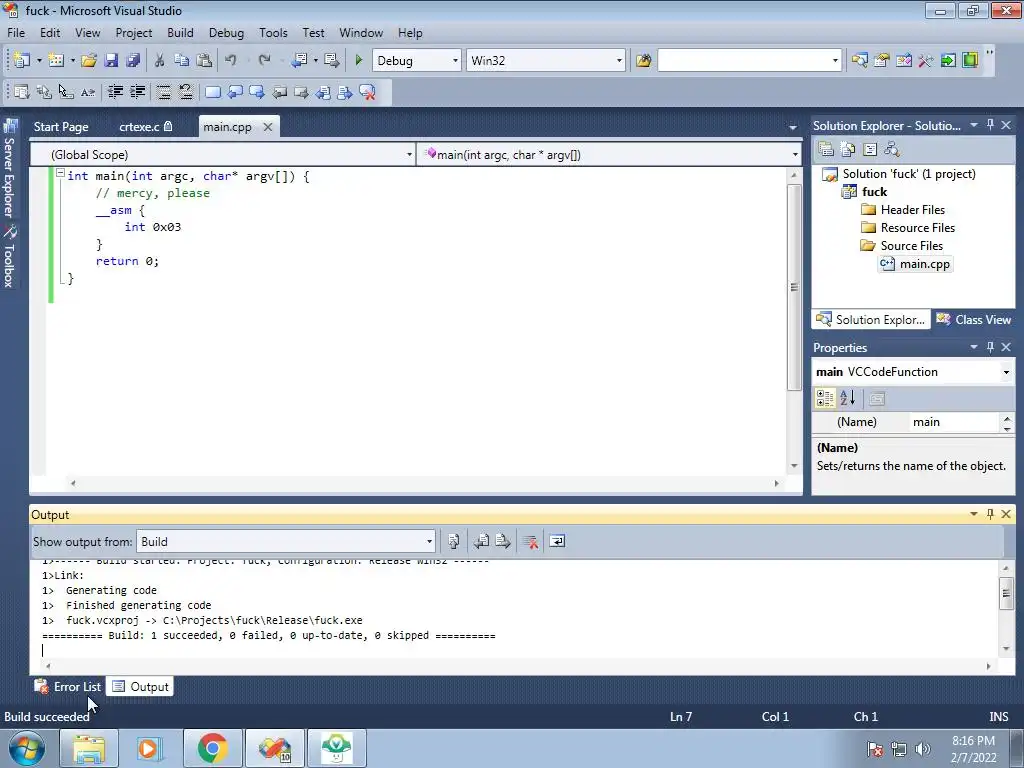Click the New Project toolbar icon
The image size is (1024, 768).
(x=22, y=61)
